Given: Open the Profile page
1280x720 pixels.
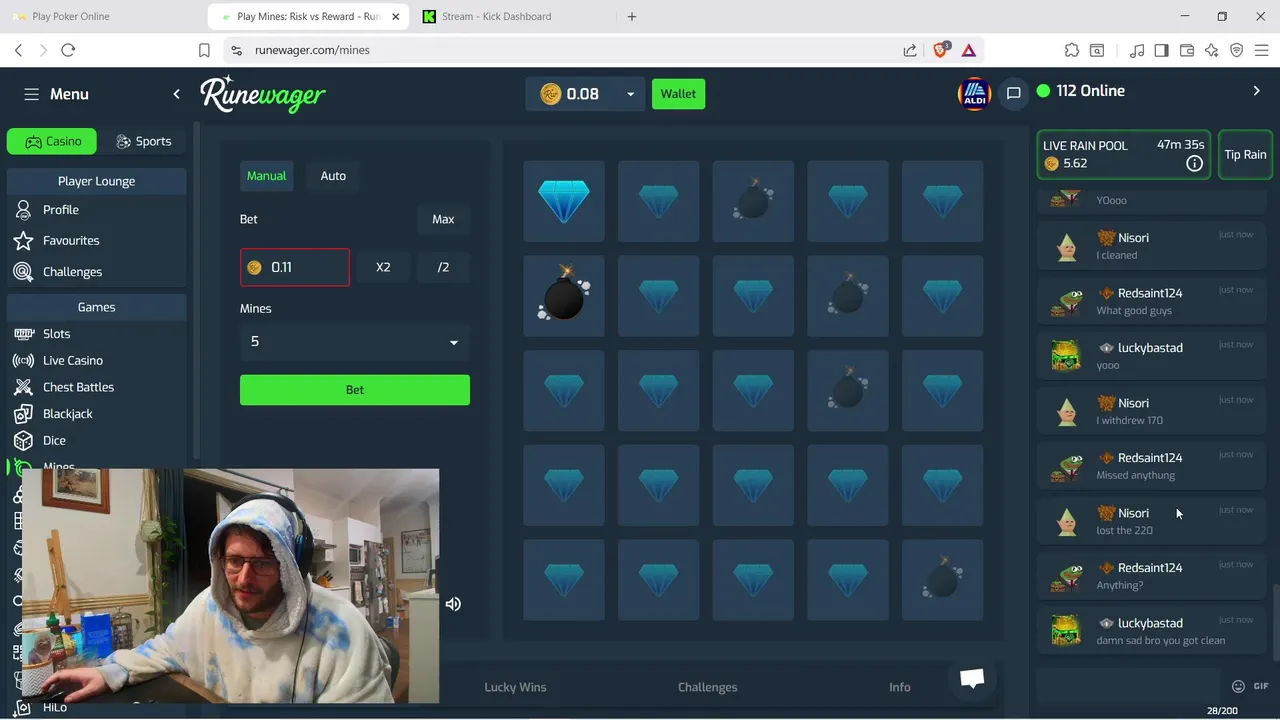Looking at the screenshot, I should coord(60,210).
